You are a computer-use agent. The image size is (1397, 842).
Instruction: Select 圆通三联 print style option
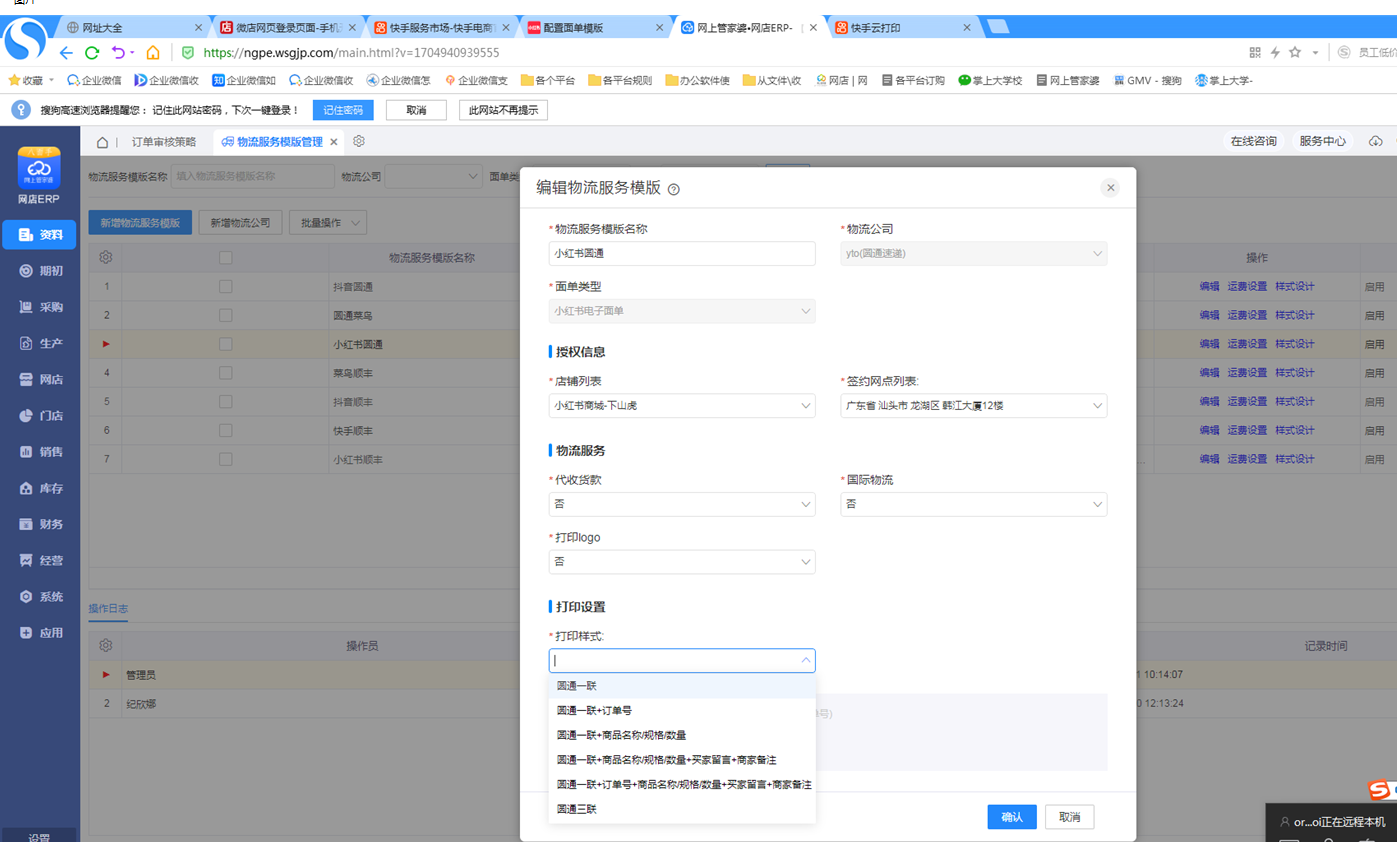coord(682,809)
